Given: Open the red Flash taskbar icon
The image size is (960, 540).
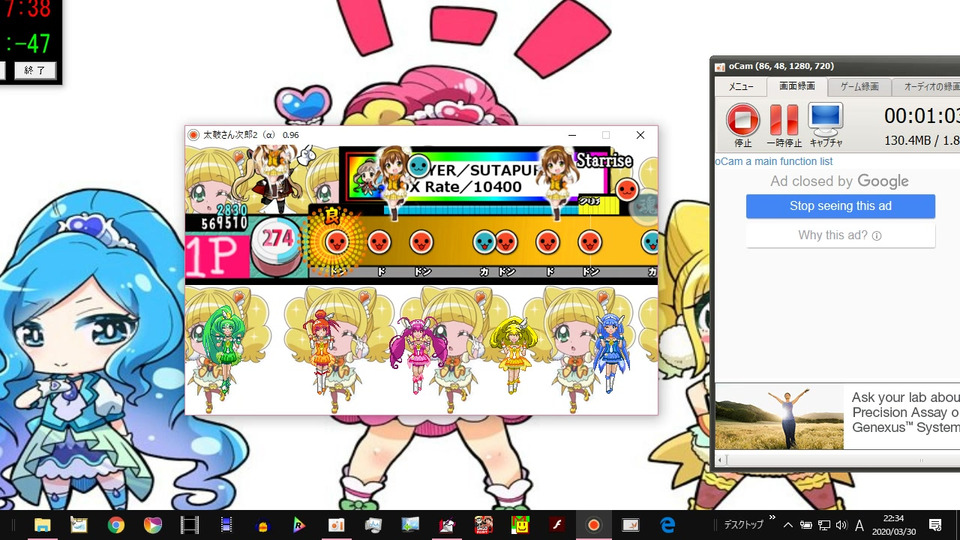Looking at the screenshot, I should pos(557,525).
